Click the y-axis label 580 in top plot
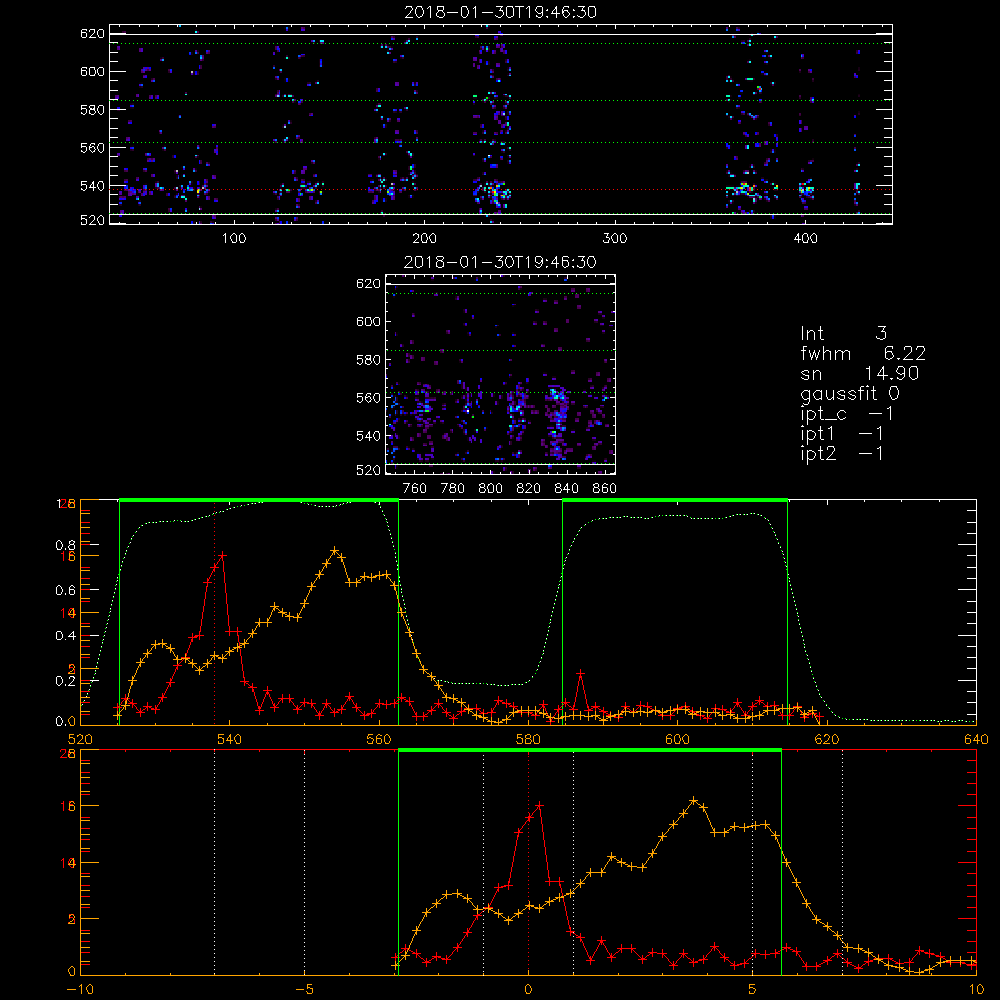 pos(92,110)
